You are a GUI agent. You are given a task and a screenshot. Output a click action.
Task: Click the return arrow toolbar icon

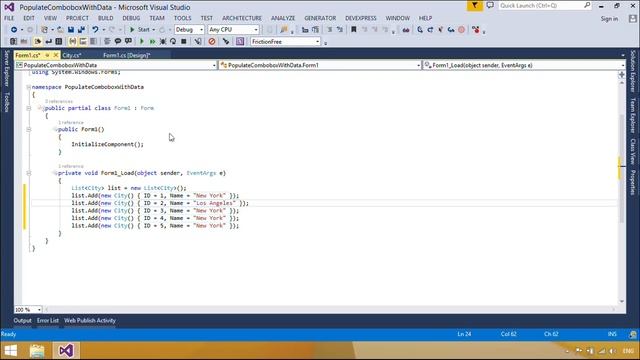click(49, 42)
